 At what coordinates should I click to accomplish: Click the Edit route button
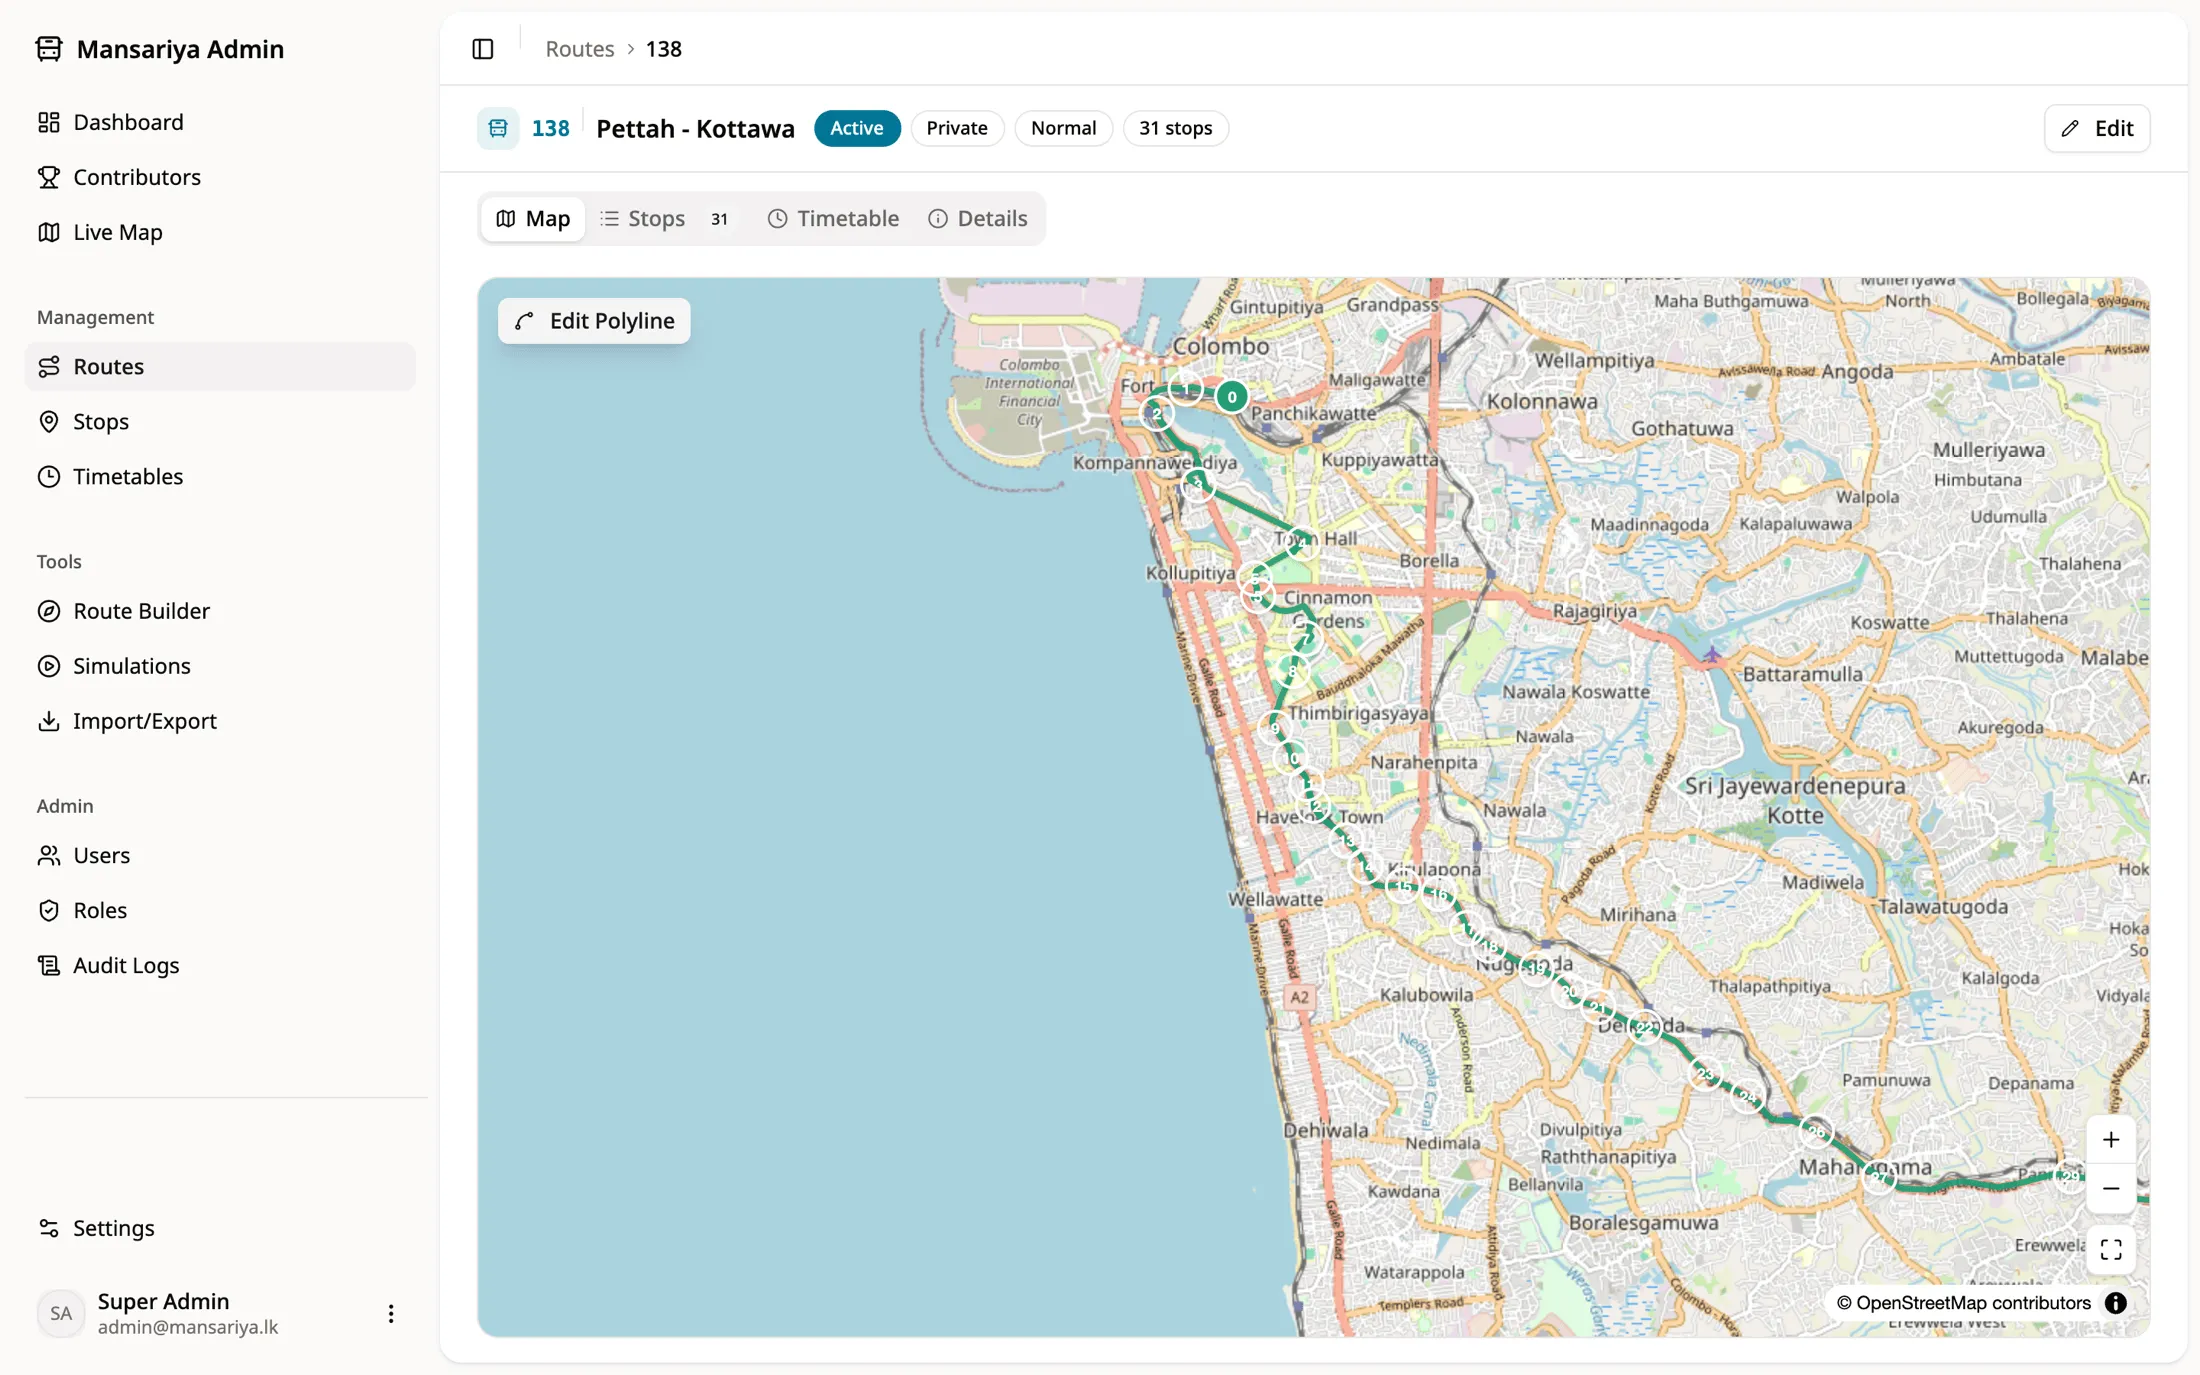coord(2097,128)
